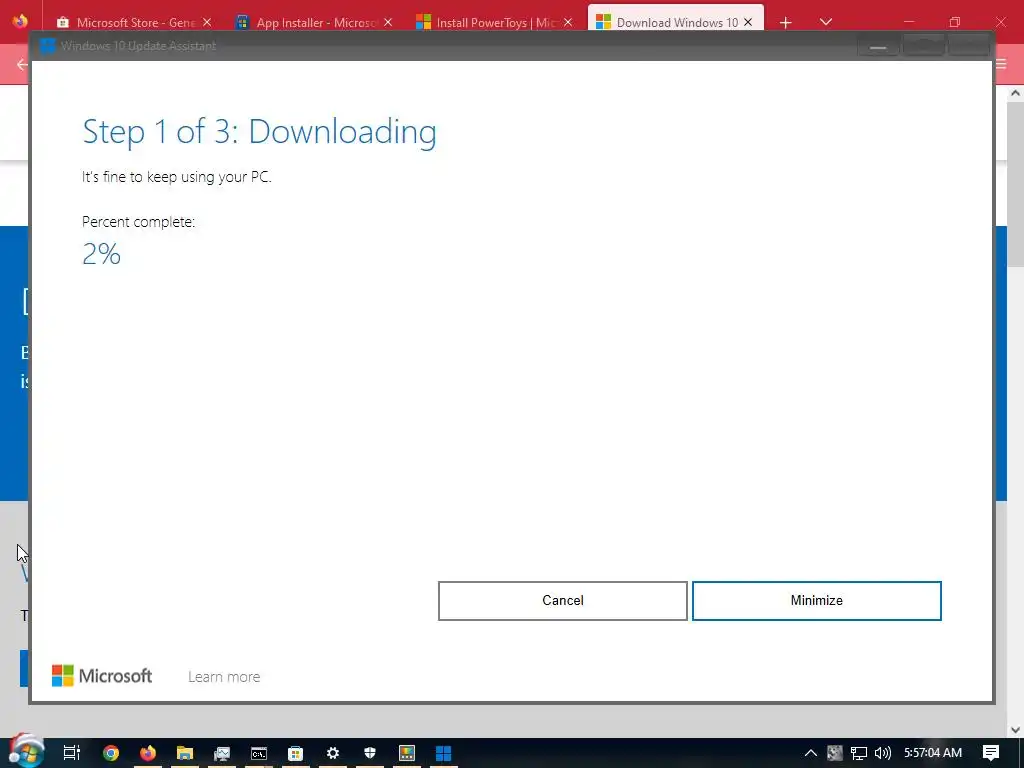The height and width of the screenshot is (768, 1024).
Task: Open the Firefox hamburger menu
Action: point(1002,64)
